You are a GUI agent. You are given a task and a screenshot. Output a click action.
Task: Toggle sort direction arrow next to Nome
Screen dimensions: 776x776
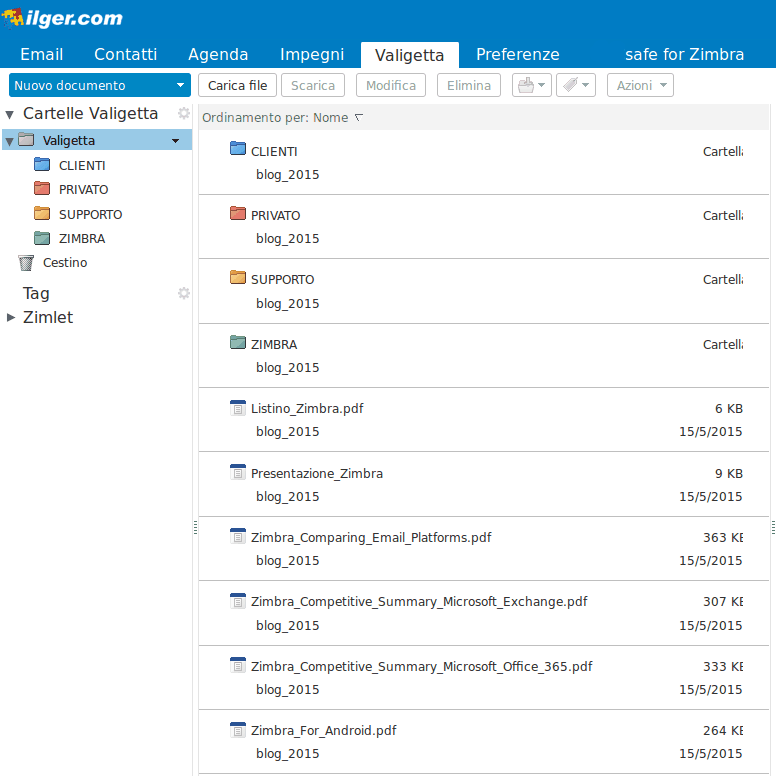click(359, 118)
